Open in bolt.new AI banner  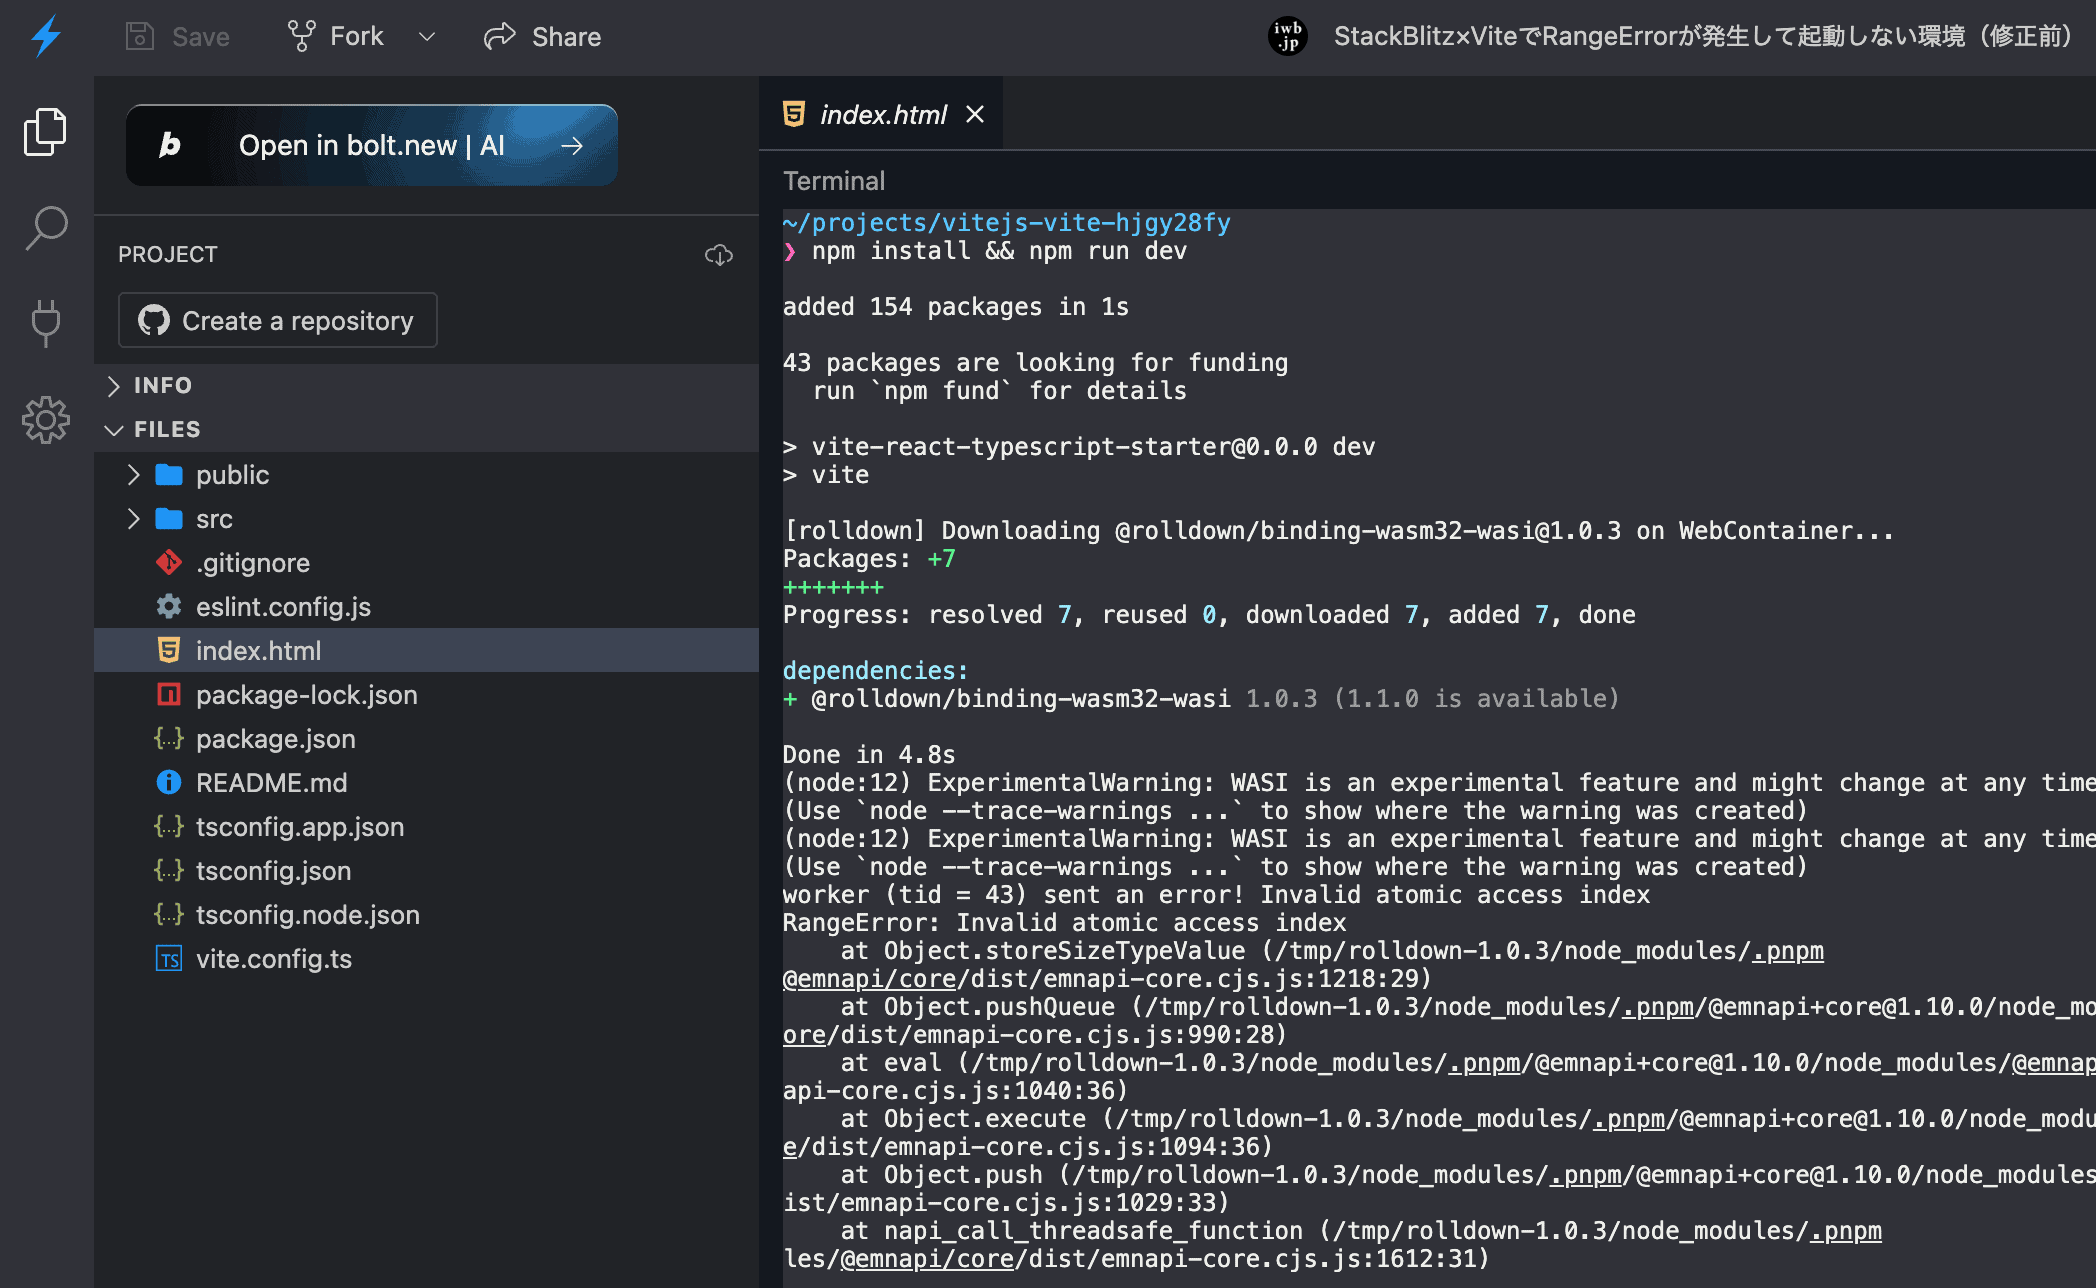[372, 145]
